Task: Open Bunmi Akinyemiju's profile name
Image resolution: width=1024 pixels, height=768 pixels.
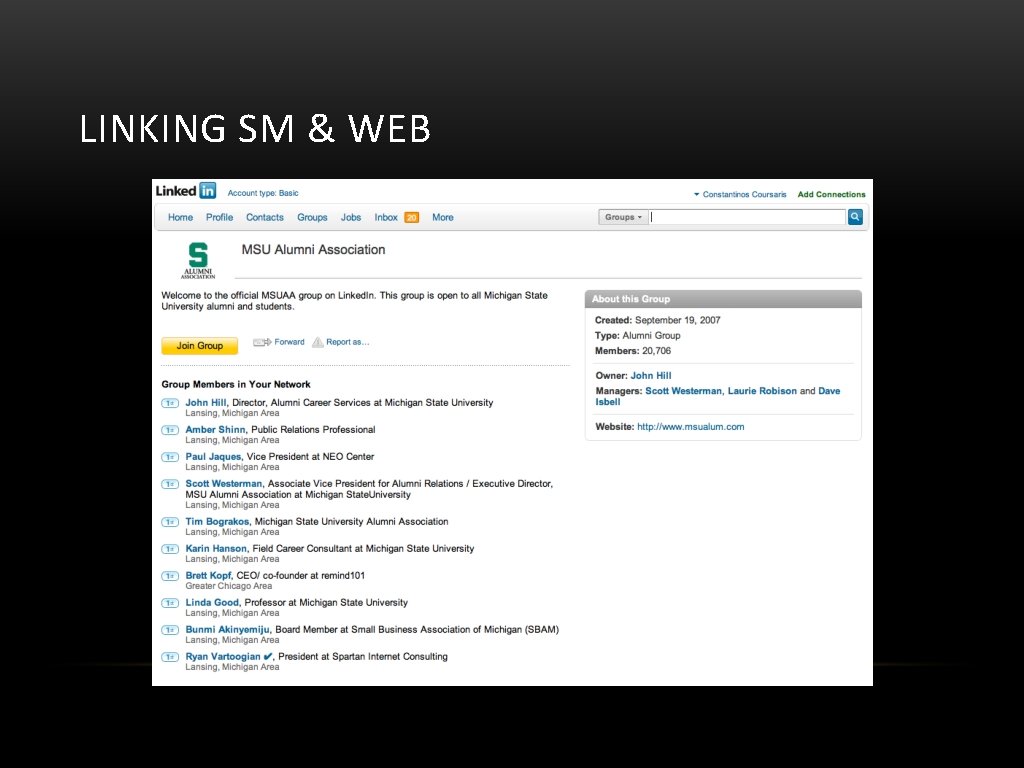Action: pyautogui.click(x=227, y=630)
